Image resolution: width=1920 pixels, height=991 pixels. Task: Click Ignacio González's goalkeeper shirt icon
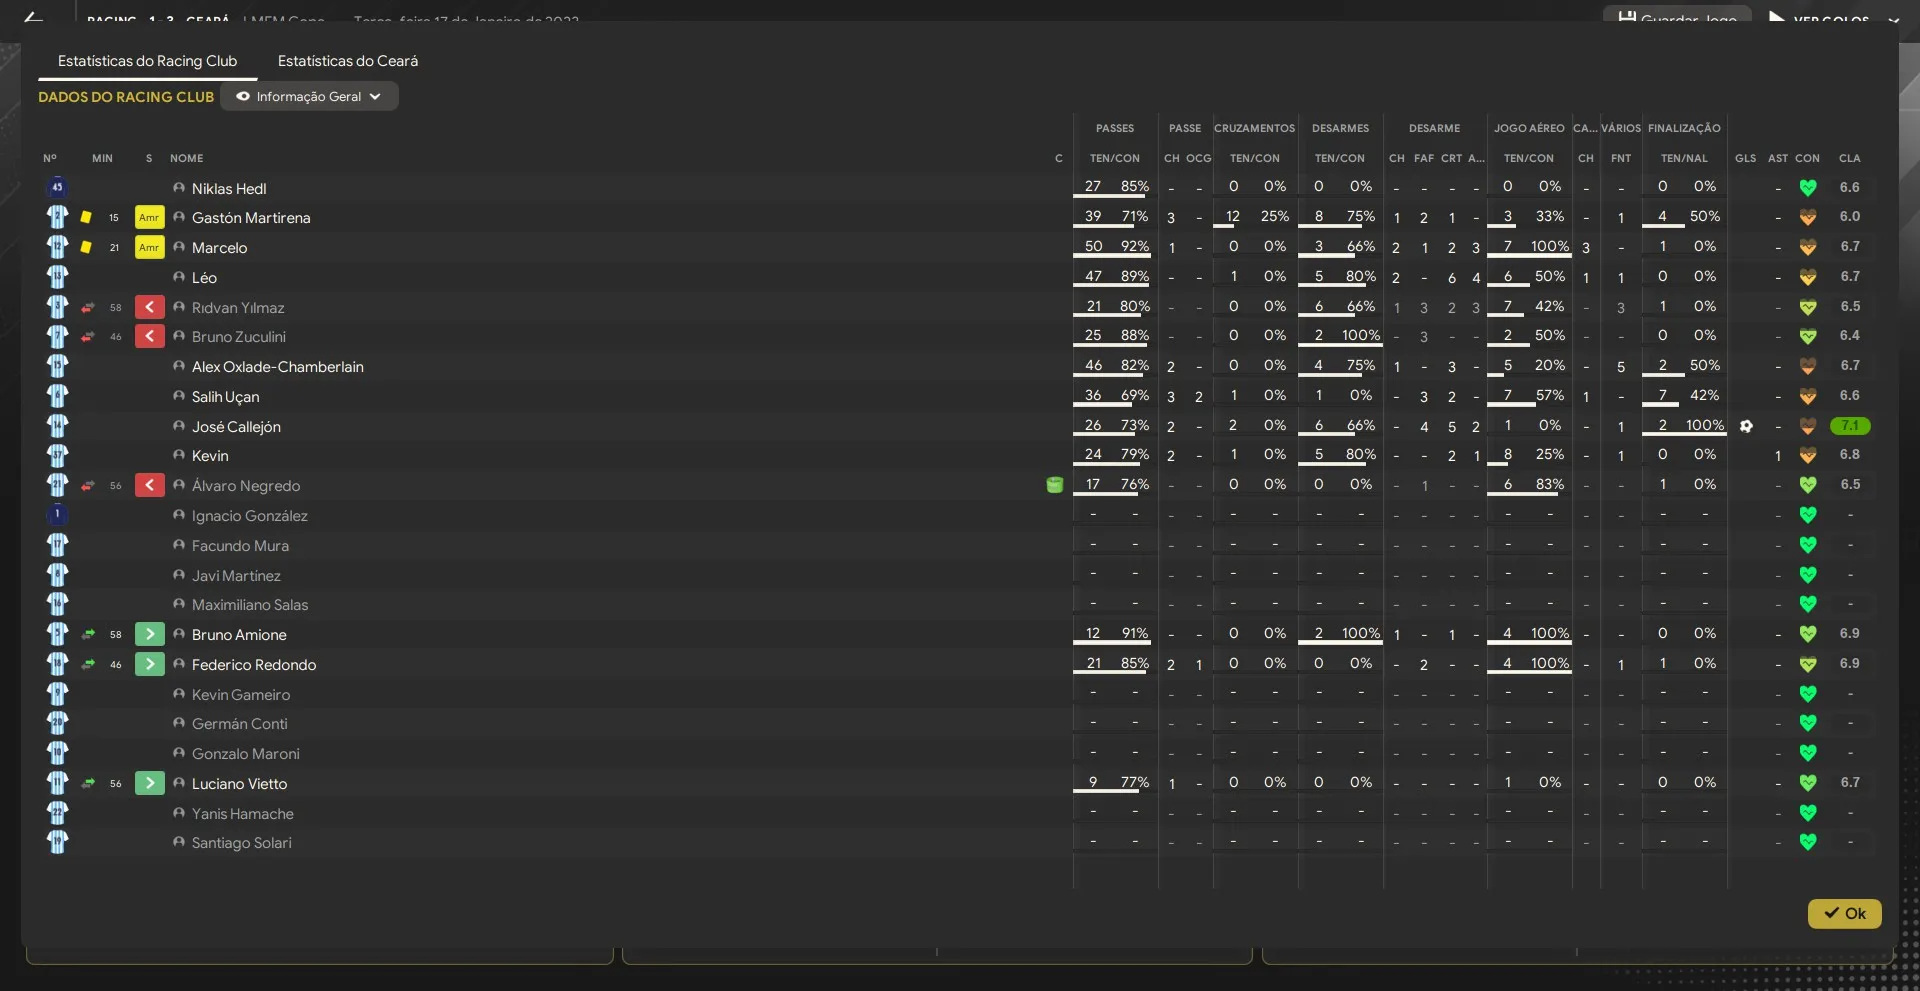click(57, 515)
